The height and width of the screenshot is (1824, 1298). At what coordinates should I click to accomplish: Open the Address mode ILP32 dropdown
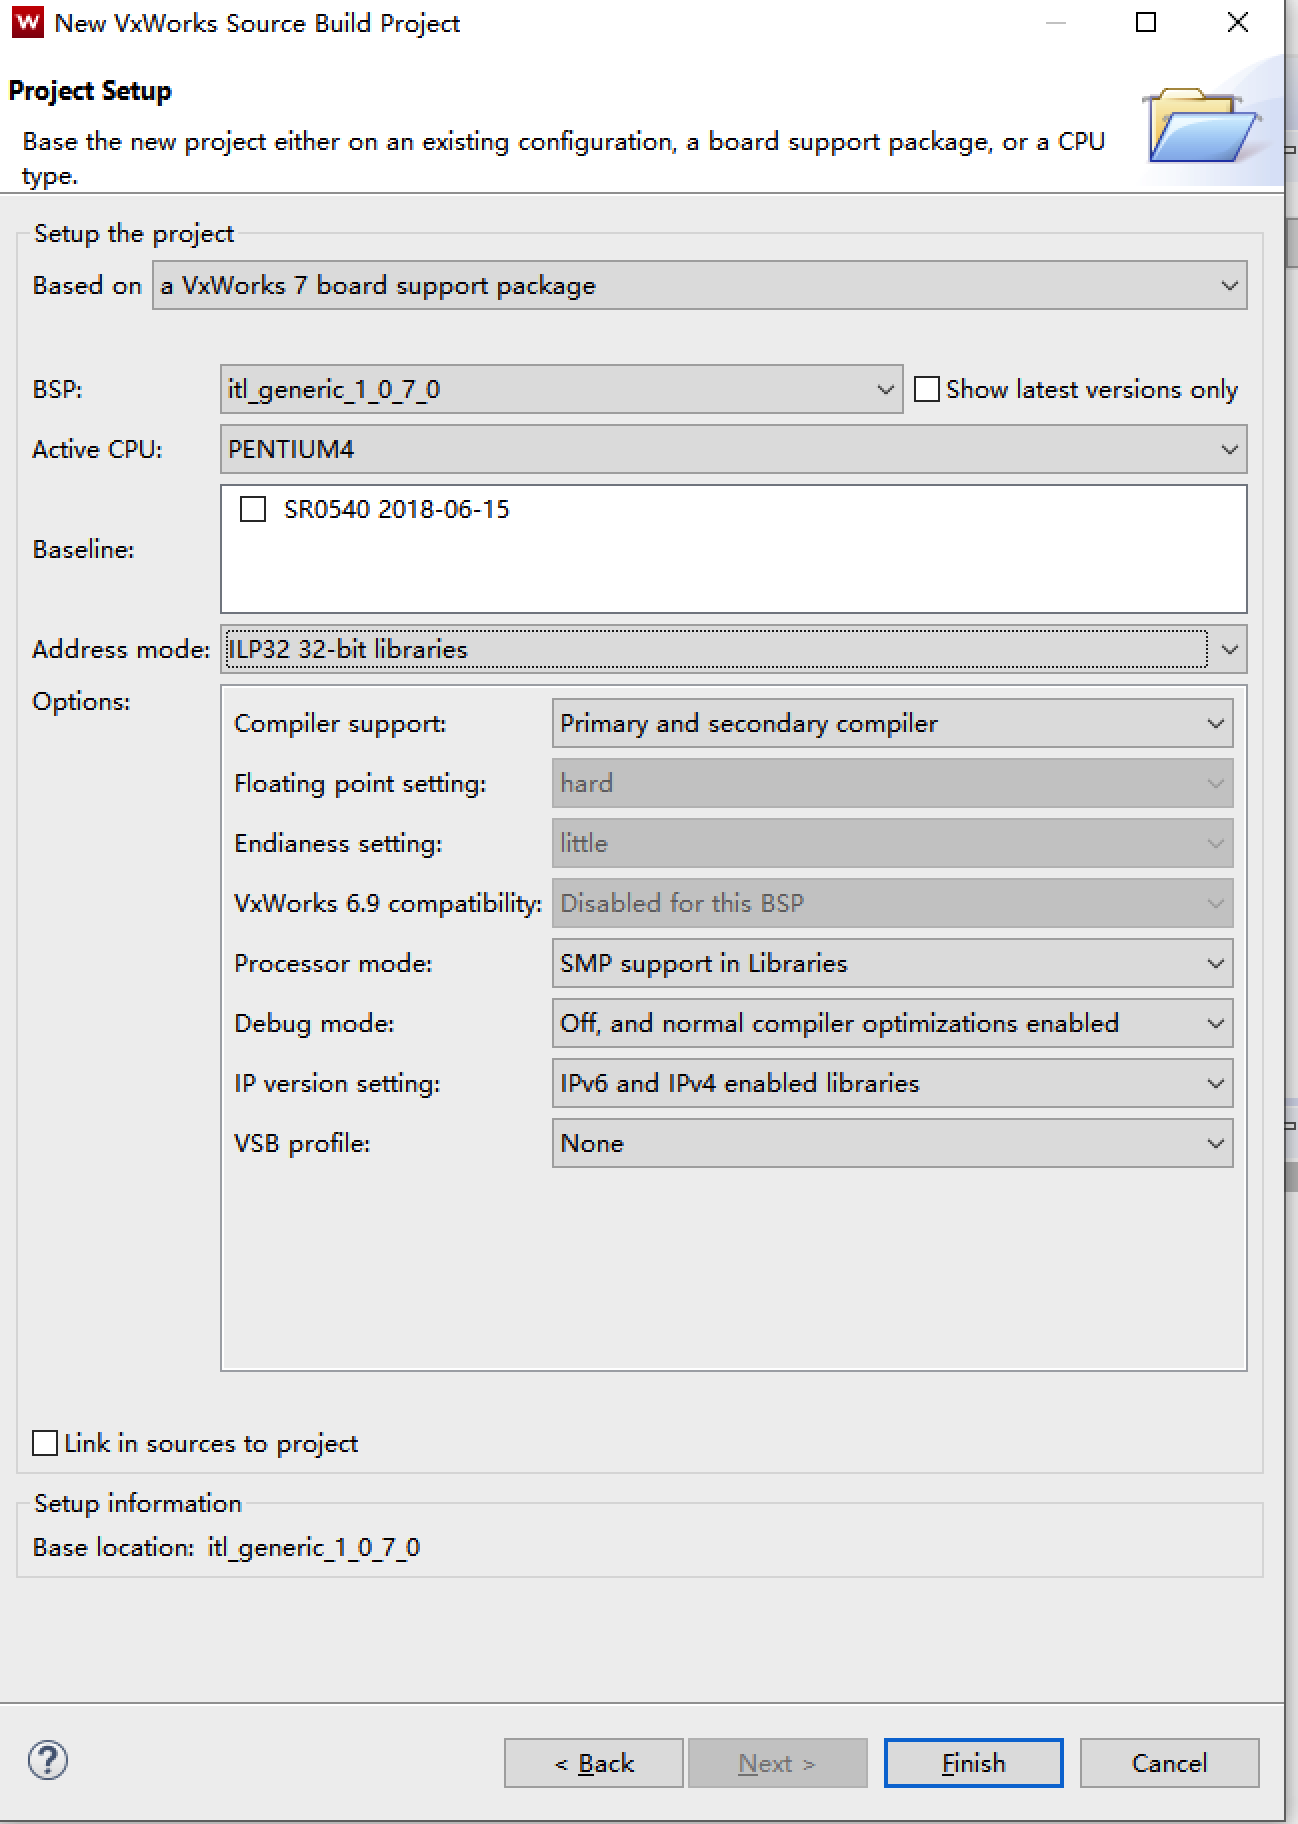tap(733, 649)
